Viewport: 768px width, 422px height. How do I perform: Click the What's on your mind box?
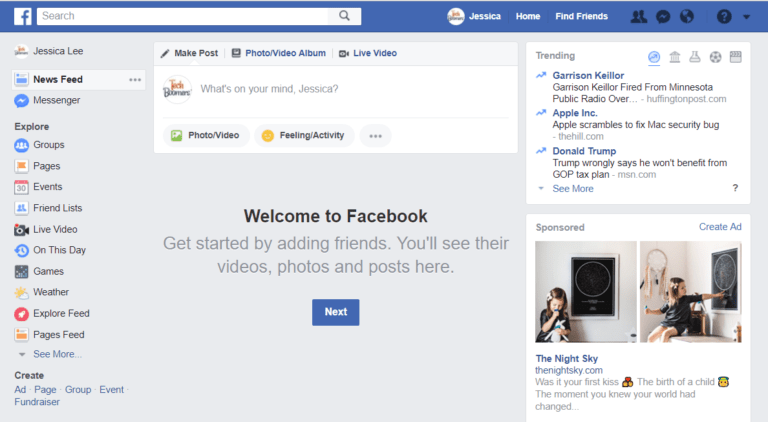point(269,89)
